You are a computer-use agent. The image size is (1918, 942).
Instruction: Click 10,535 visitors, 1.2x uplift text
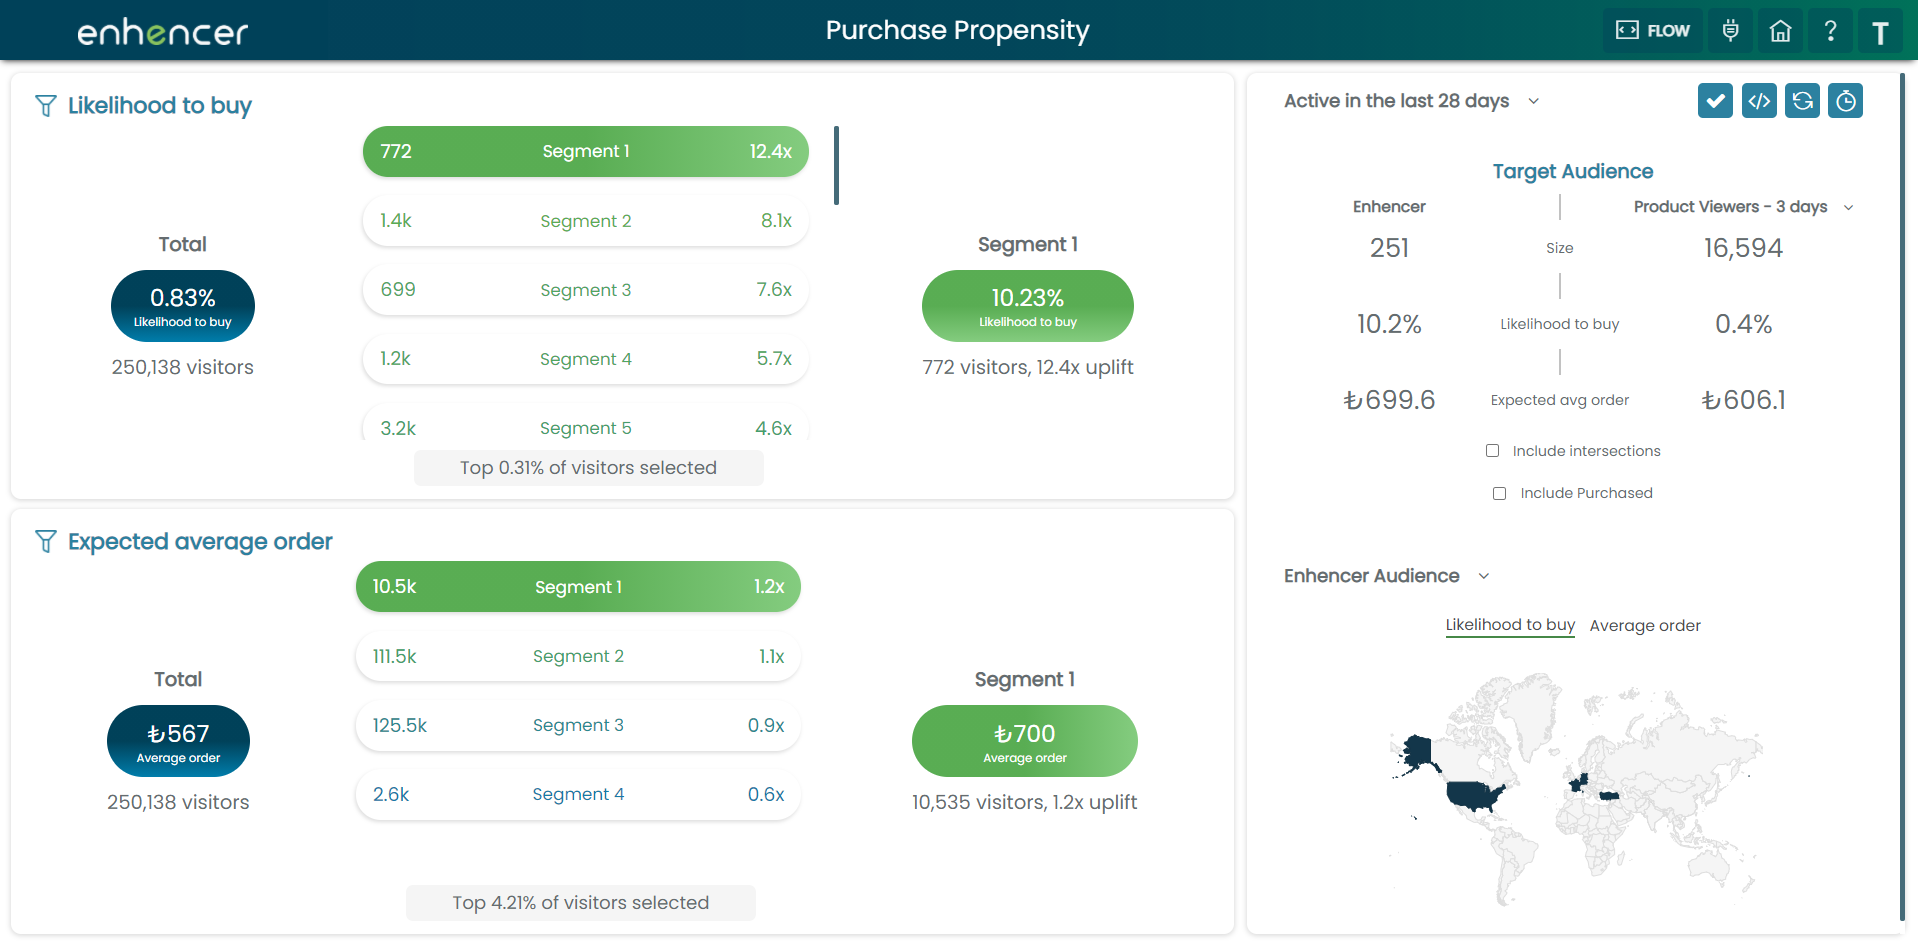click(1024, 802)
